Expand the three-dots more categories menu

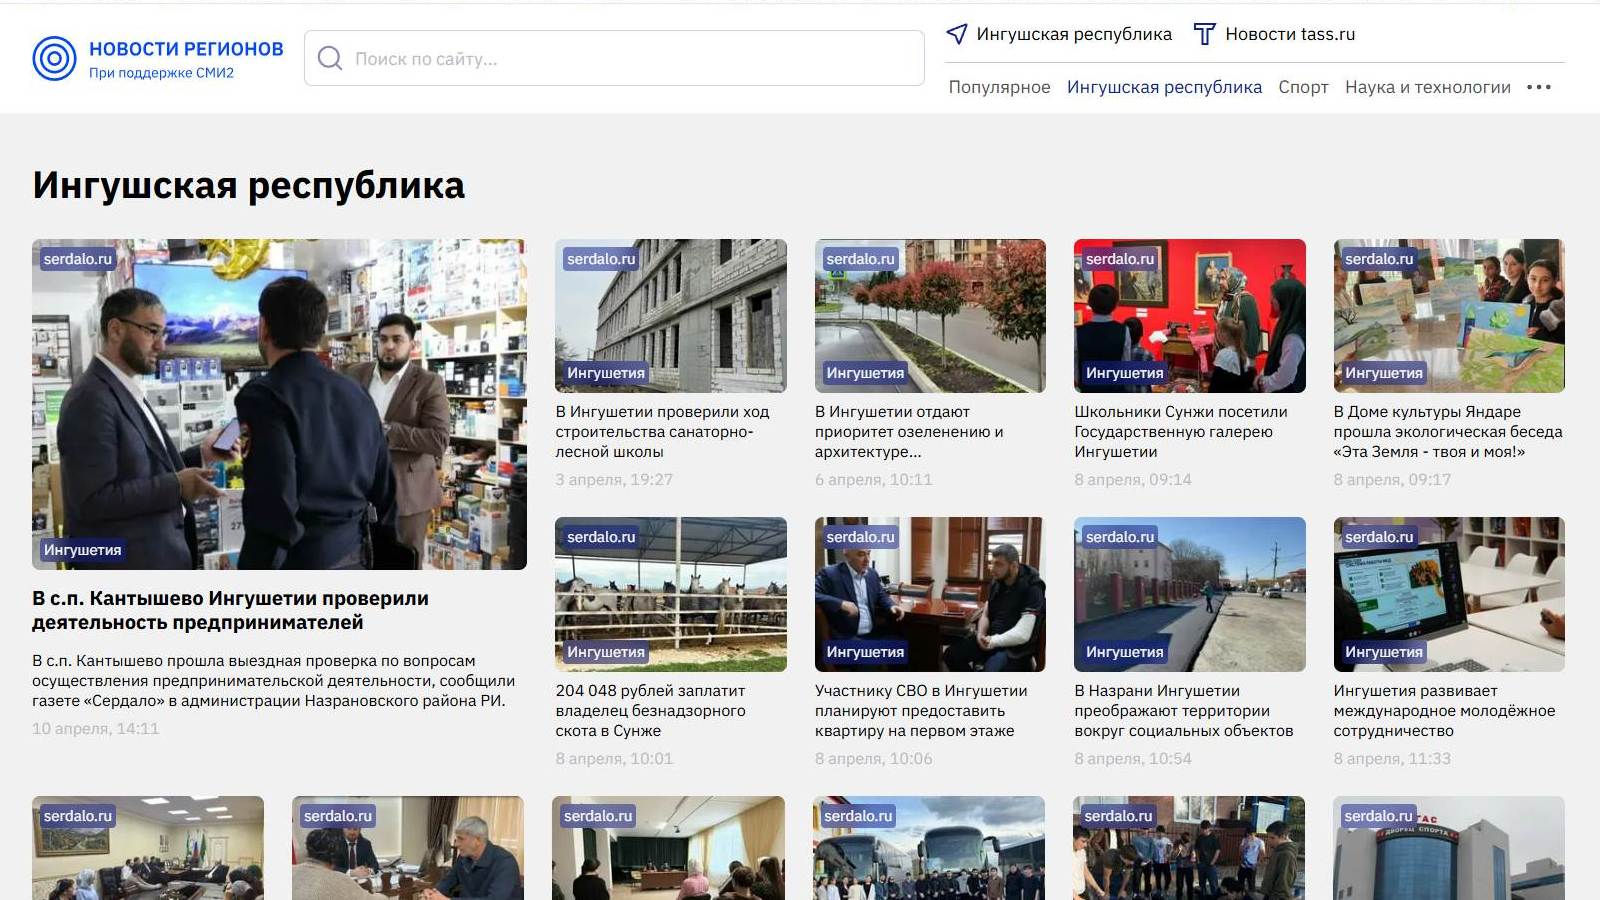[x=1539, y=87]
